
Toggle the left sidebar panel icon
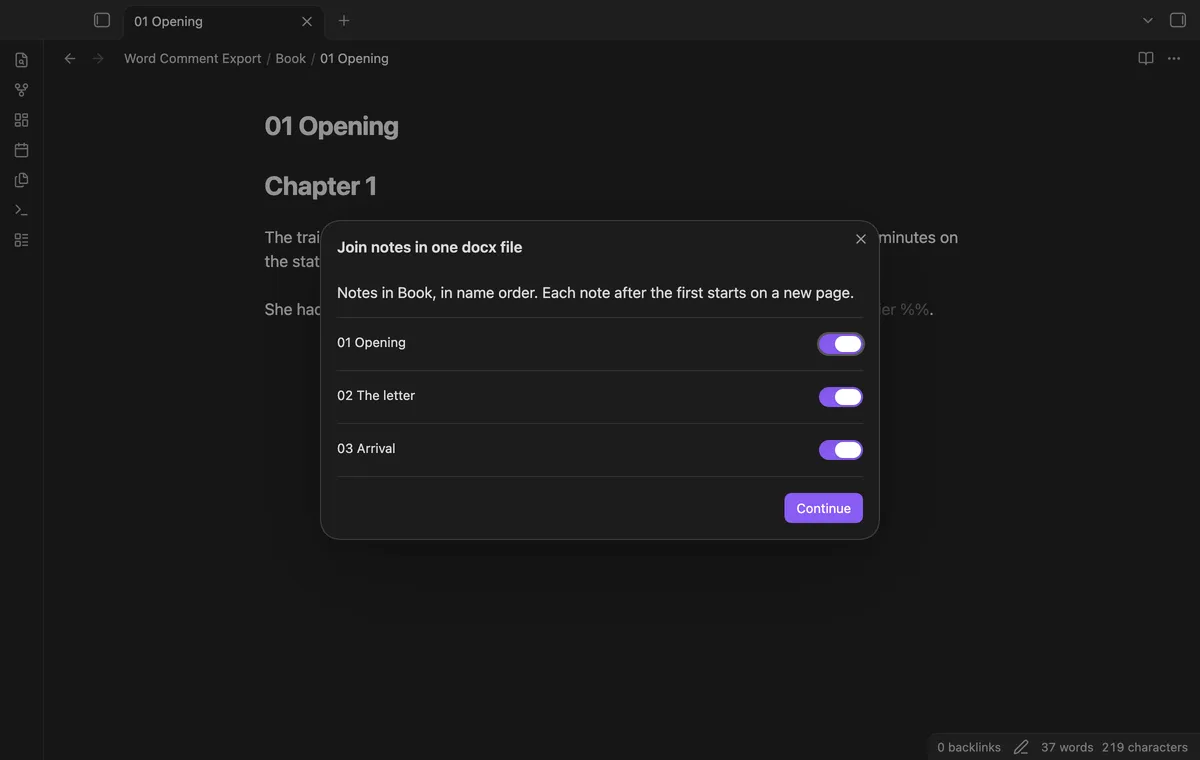102,20
